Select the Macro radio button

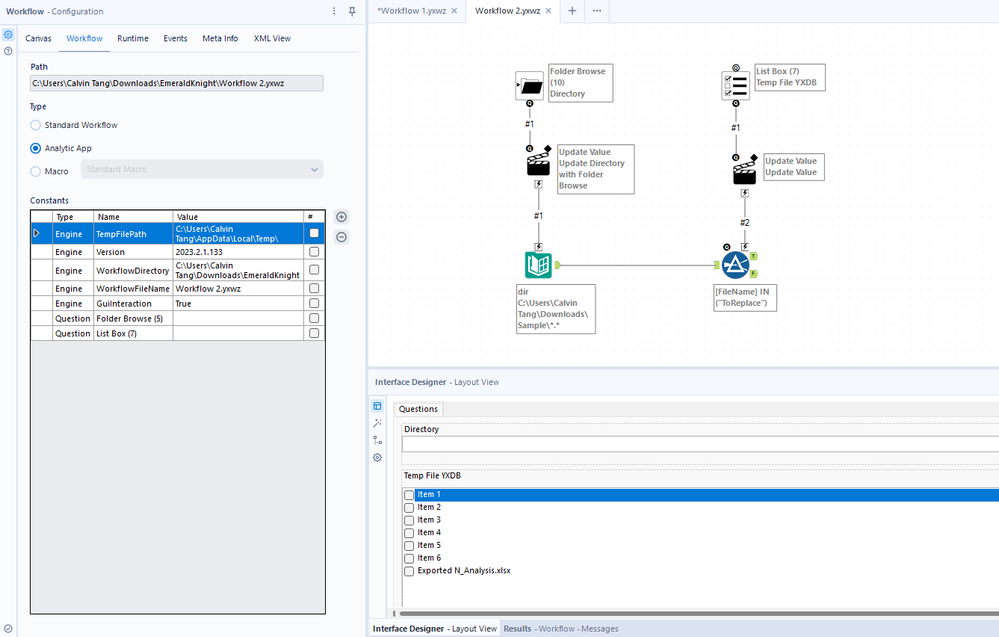pos(36,171)
